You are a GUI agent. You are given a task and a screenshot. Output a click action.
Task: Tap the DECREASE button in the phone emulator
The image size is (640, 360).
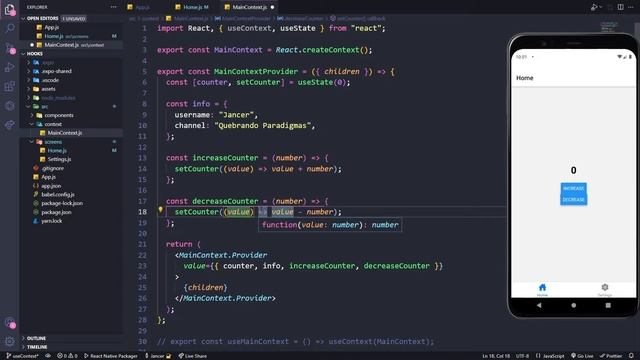573,200
